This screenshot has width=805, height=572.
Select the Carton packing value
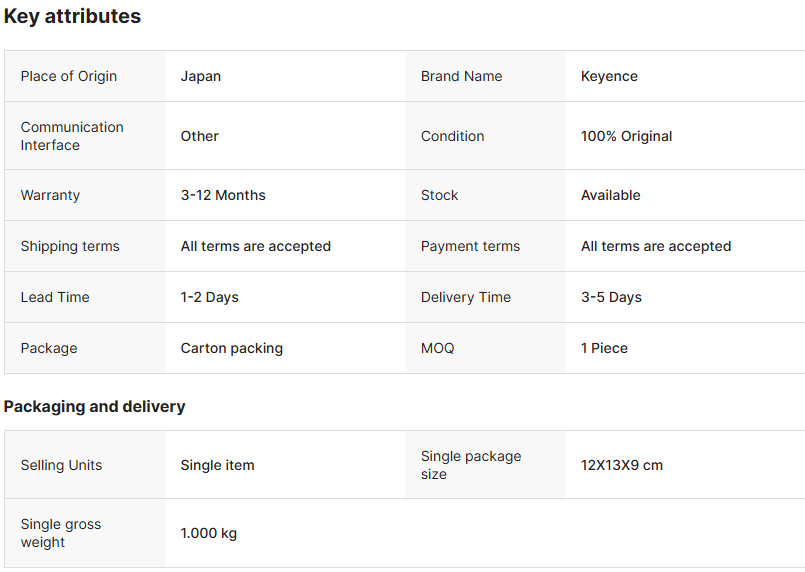(231, 348)
